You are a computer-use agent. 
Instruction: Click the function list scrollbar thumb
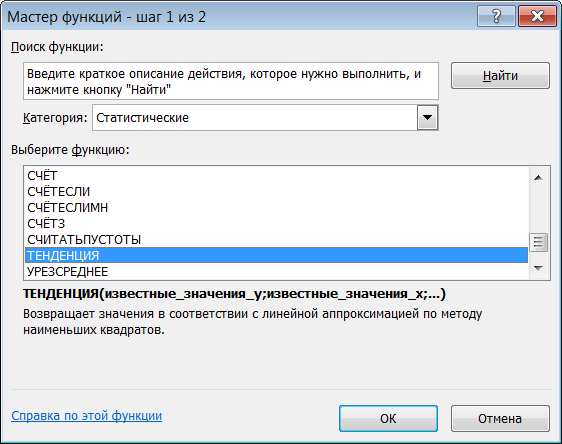pos(538,242)
